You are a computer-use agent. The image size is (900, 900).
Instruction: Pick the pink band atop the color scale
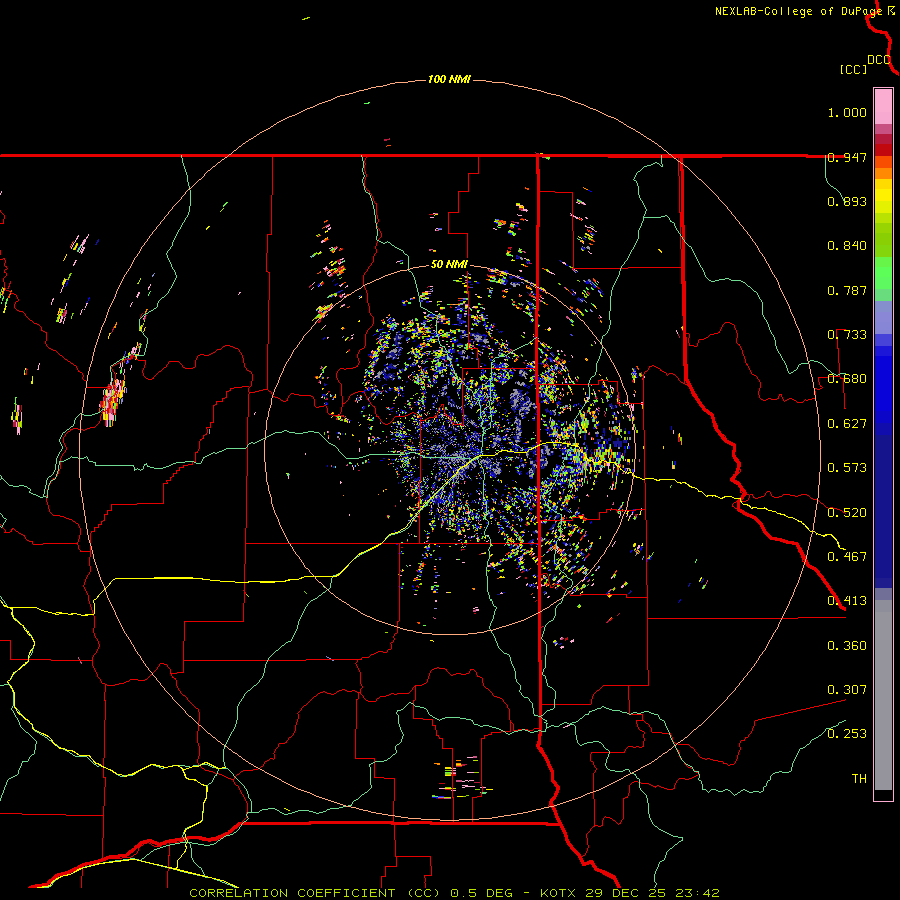(883, 106)
